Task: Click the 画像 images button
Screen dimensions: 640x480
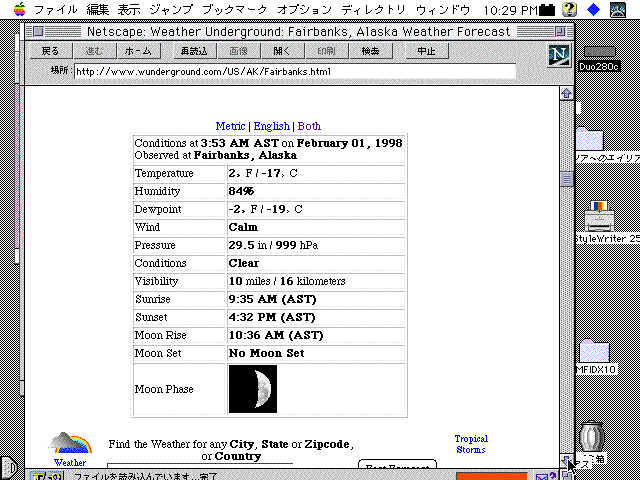Action: 238,51
